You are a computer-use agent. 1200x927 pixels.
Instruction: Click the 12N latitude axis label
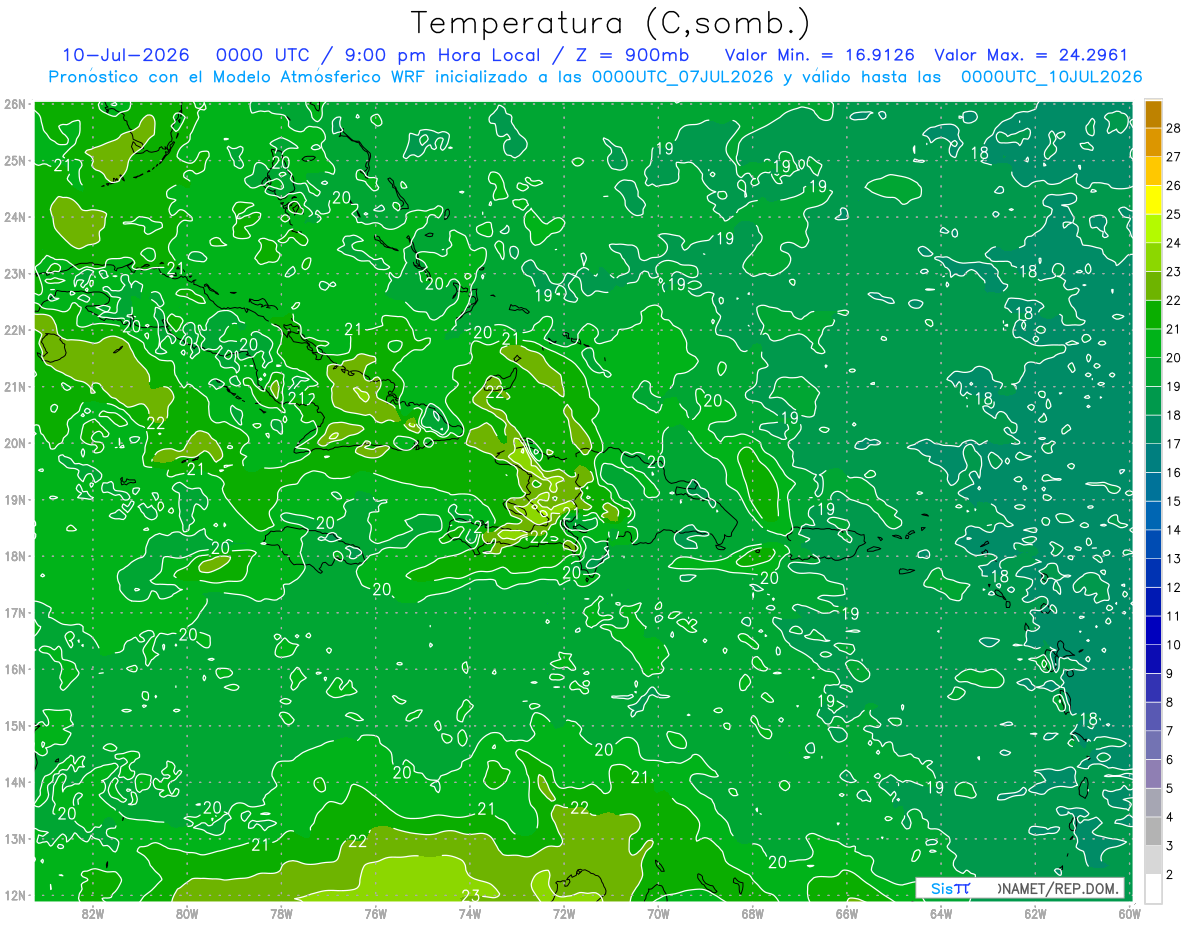pos(14,895)
